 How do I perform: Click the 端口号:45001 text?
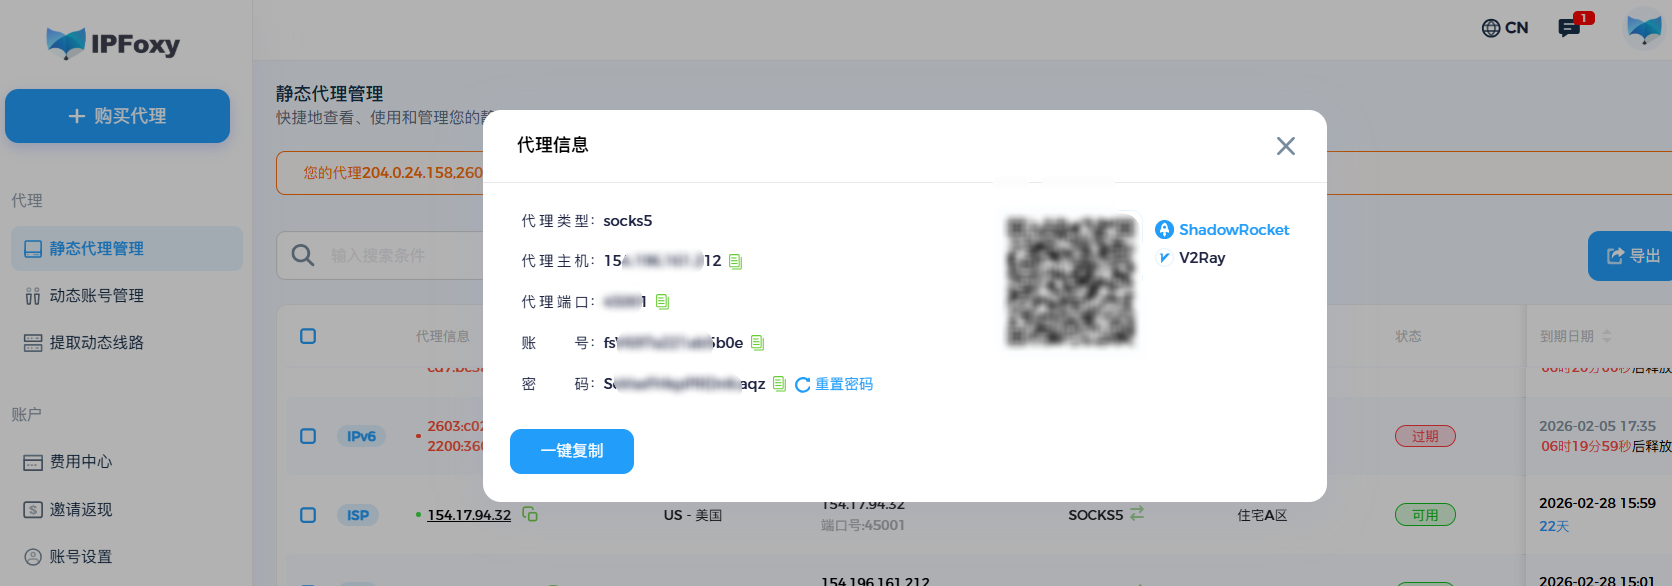863,525
